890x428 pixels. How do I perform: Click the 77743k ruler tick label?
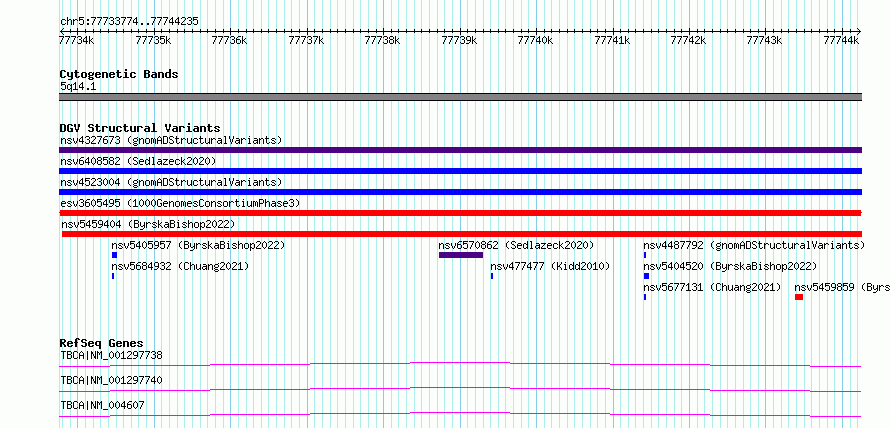(x=765, y=40)
